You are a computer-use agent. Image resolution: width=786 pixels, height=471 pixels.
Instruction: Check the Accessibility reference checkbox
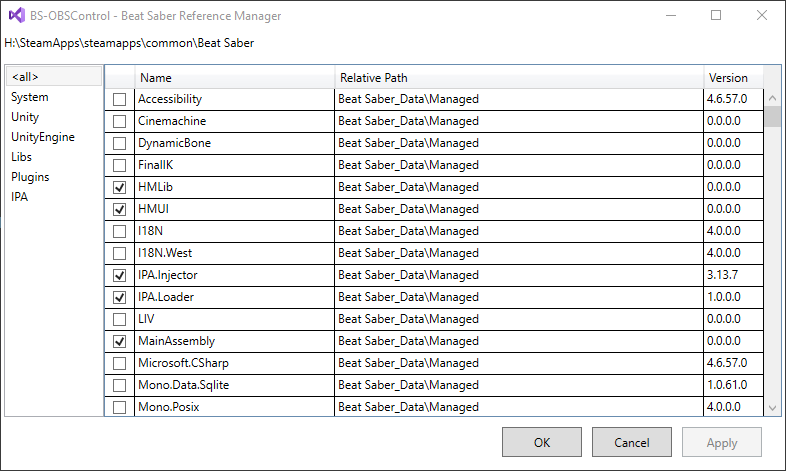click(119, 99)
